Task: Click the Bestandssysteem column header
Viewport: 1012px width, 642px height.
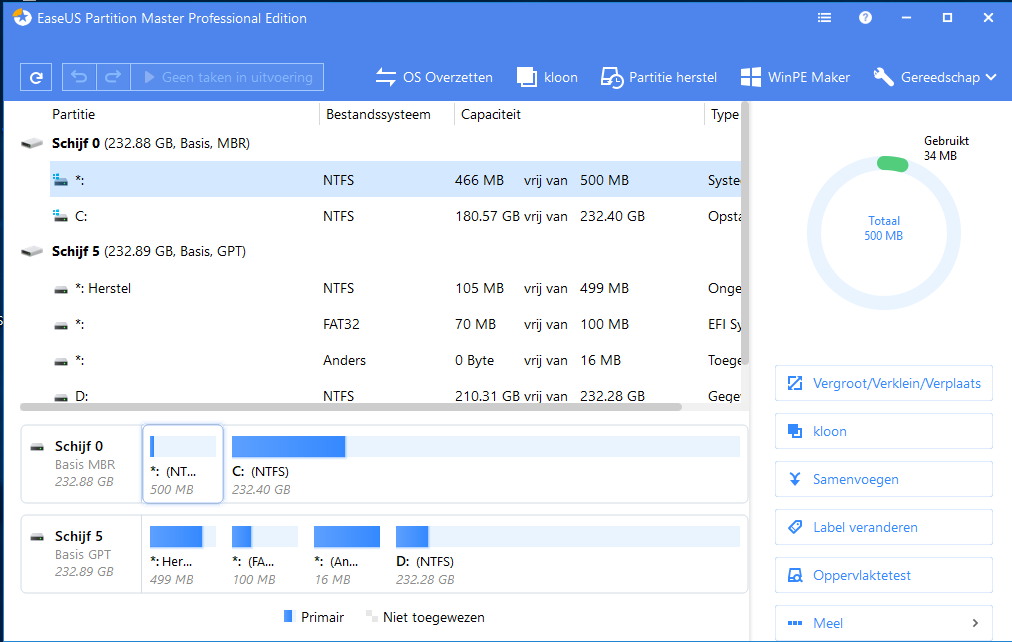Action: [378, 114]
